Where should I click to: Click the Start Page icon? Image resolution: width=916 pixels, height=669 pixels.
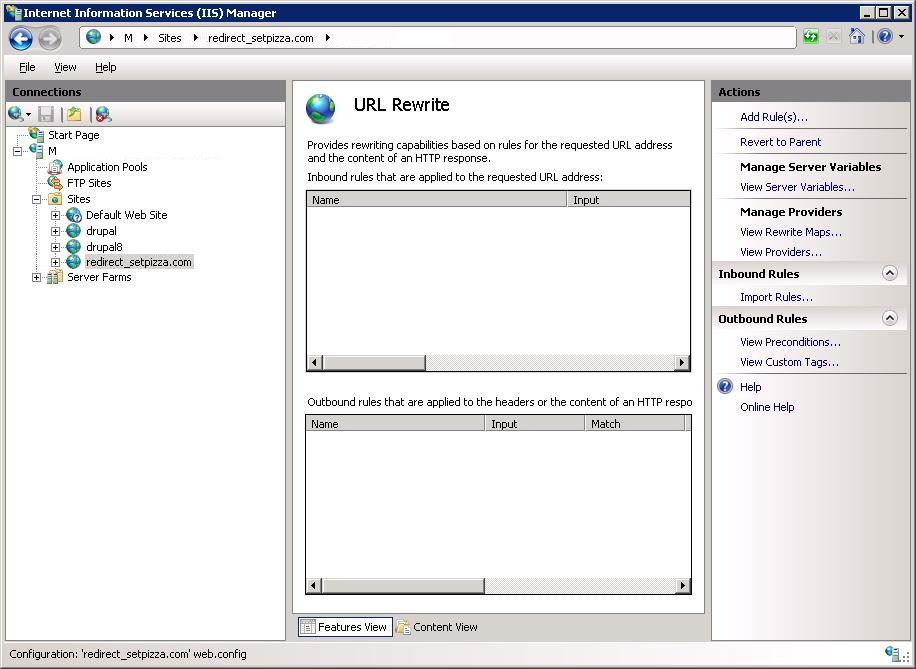pos(36,134)
